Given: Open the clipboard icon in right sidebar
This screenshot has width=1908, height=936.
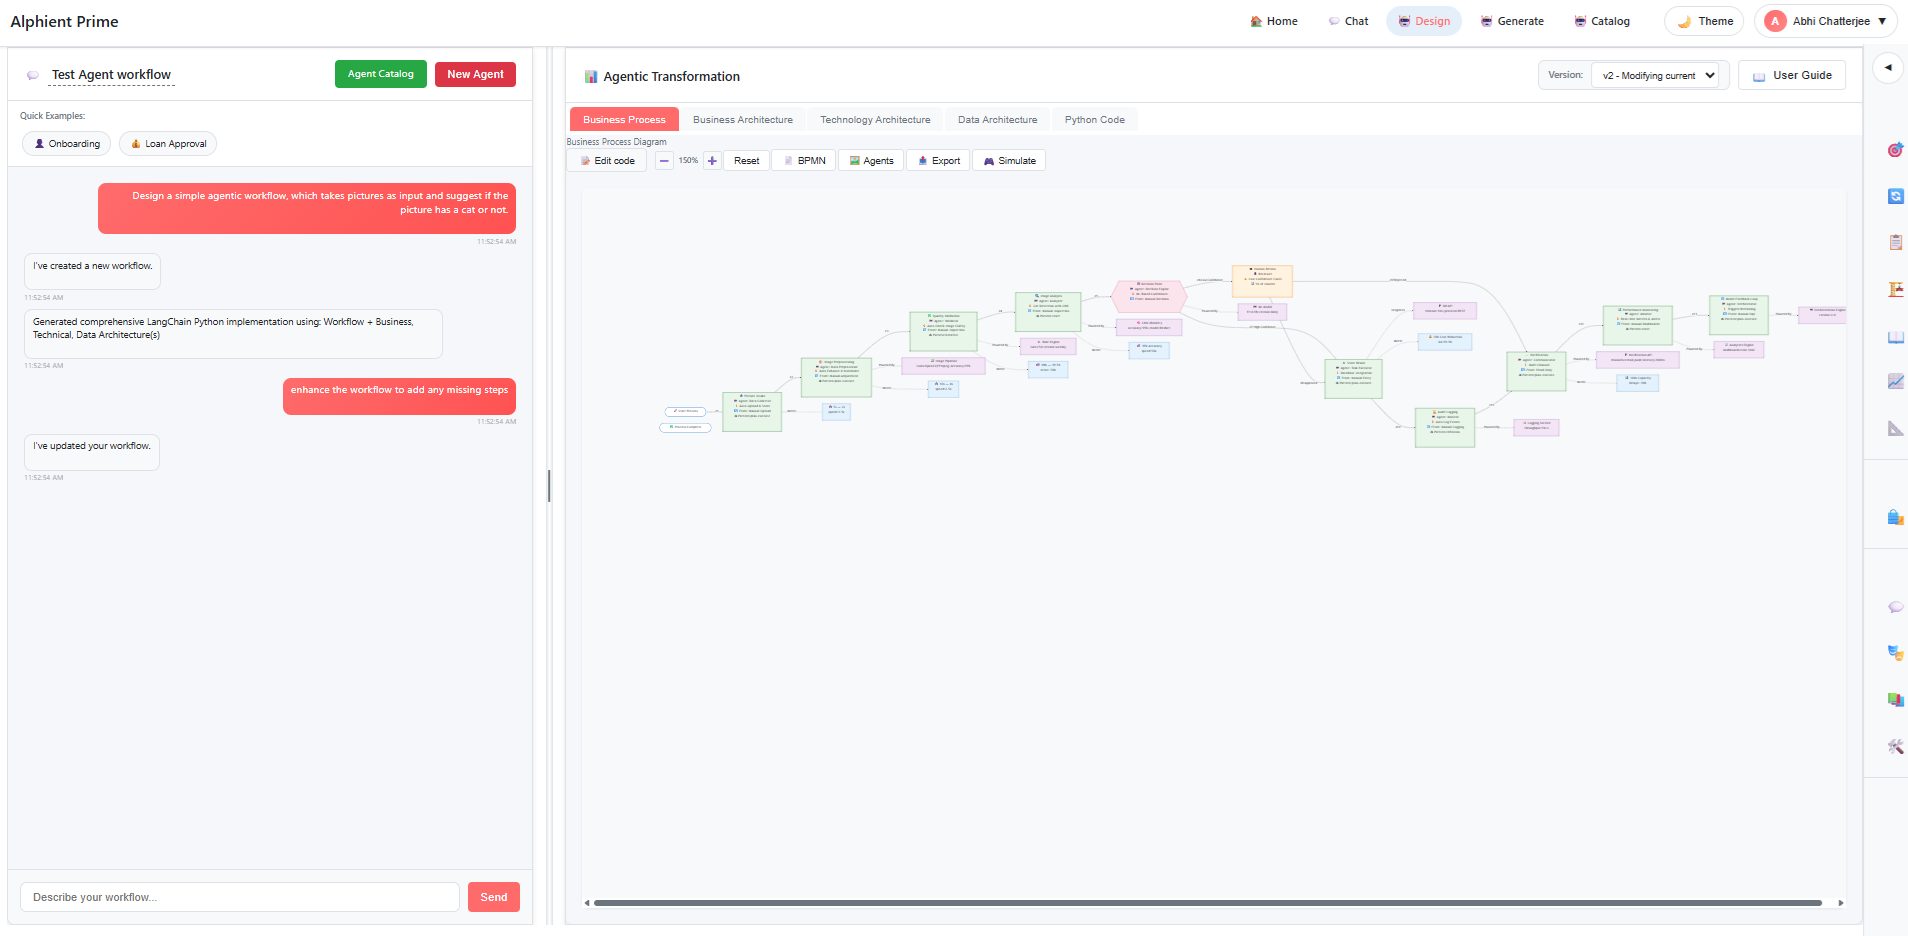Looking at the screenshot, I should tap(1895, 242).
